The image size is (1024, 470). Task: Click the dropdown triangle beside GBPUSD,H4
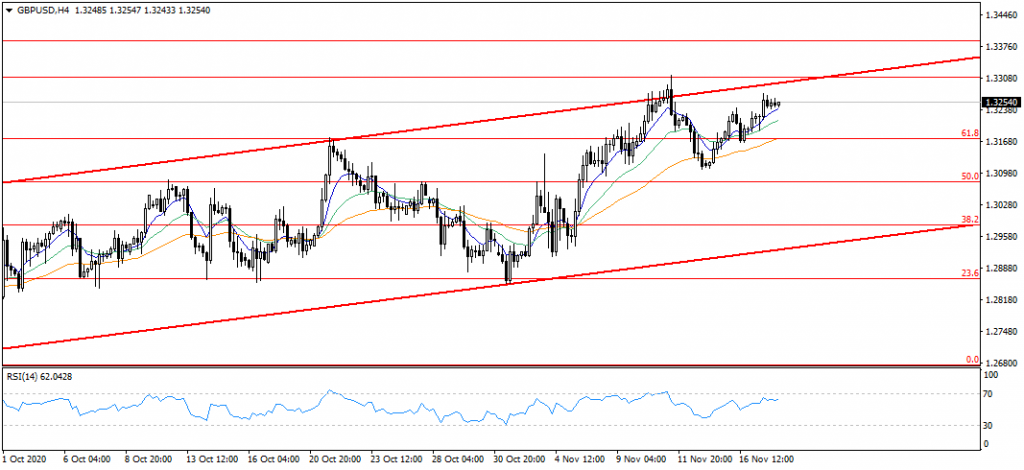pyautogui.click(x=9, y=8)
